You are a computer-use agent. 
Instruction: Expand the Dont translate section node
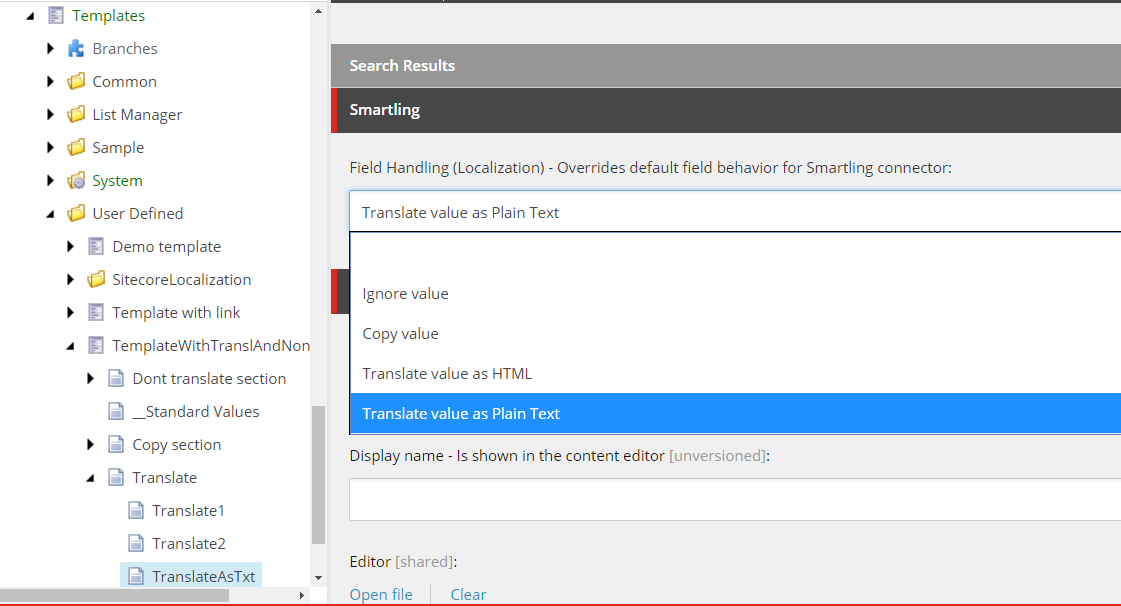point(90,378)
